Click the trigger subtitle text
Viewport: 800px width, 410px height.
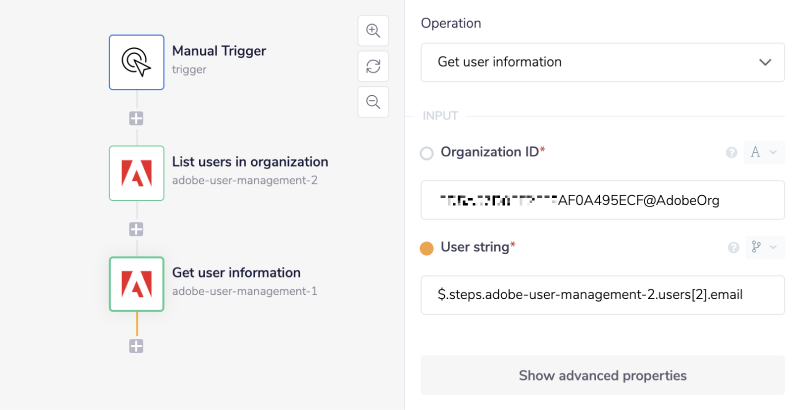pyautogui.click(x=189, y=69)
